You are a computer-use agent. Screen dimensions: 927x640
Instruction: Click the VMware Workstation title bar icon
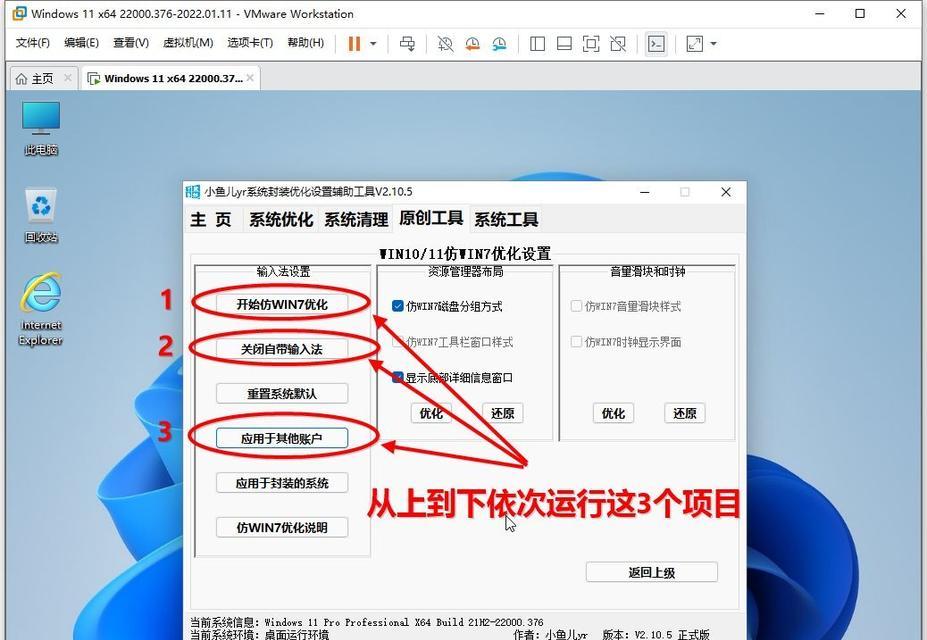tap(20, 13)
